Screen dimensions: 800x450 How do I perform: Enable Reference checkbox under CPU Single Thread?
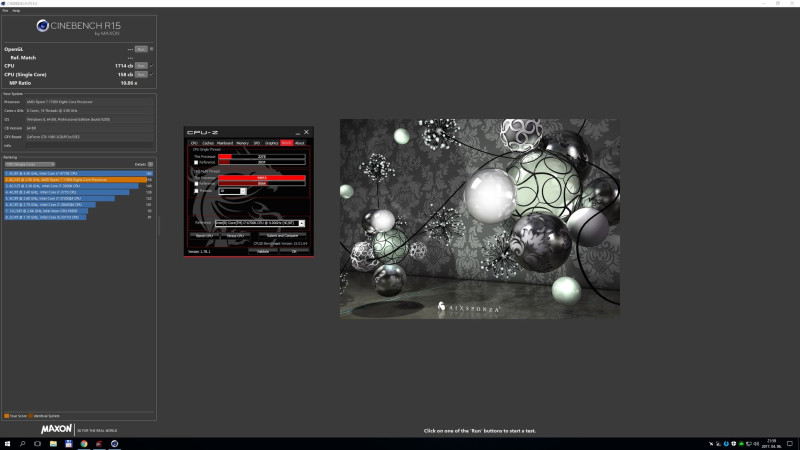click(x=196, y=162)
